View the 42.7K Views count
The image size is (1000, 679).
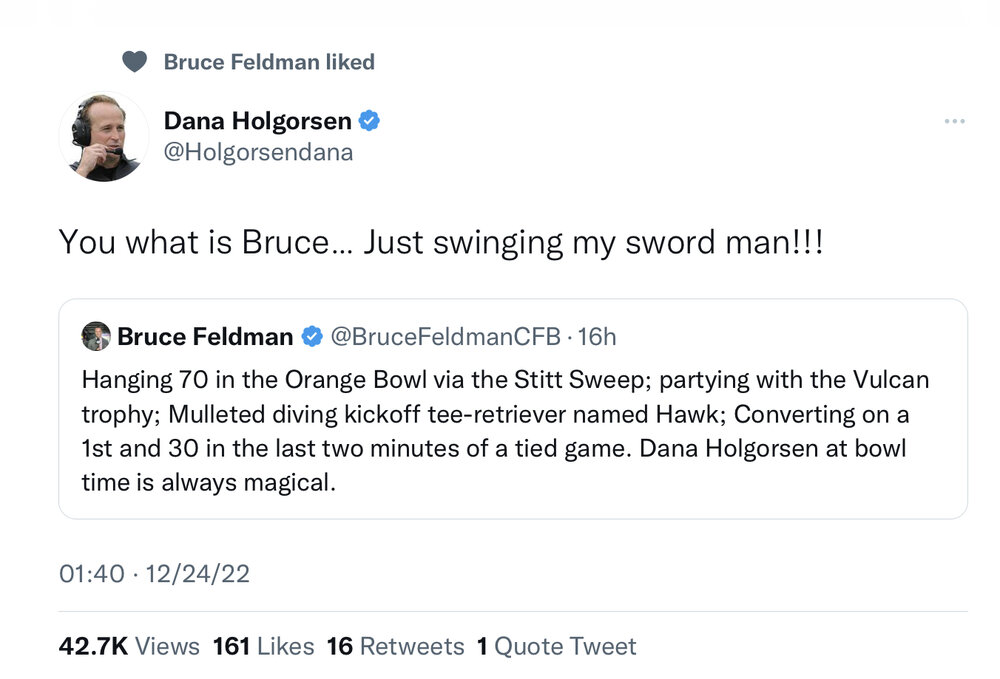(129, 647)
